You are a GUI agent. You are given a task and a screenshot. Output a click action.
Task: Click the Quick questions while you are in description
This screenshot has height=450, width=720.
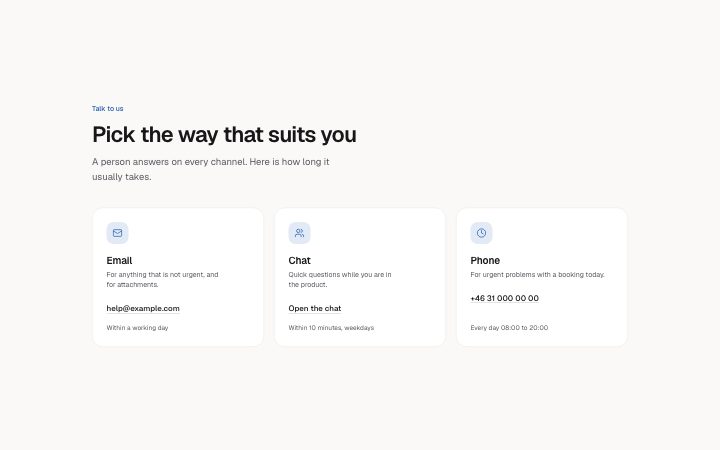[x=340, y=280]
